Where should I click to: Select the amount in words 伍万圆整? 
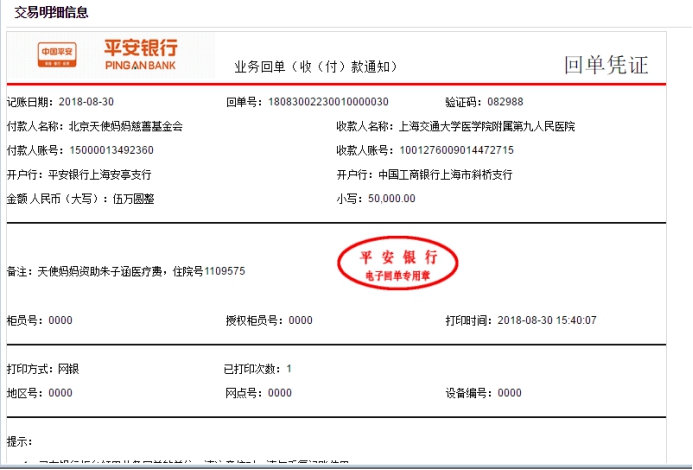[x=133, y=199]
